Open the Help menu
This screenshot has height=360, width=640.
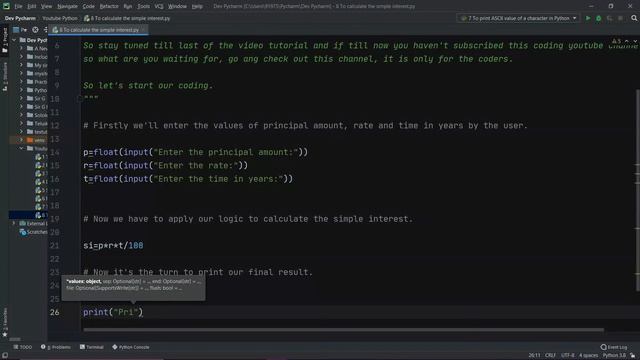click(x=197, y=6)
